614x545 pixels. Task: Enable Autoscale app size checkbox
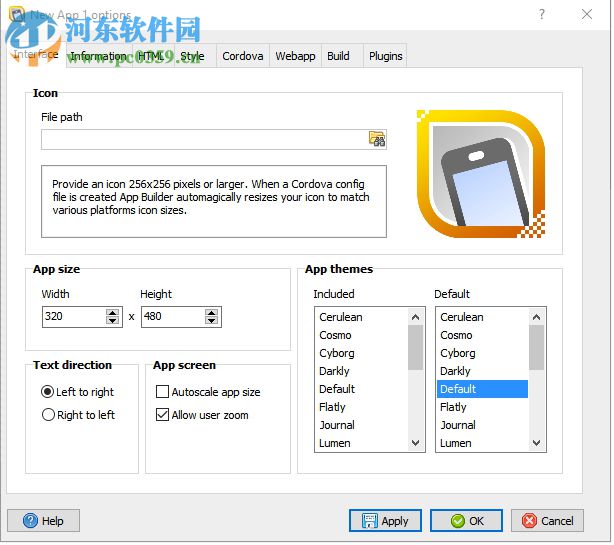208,392
